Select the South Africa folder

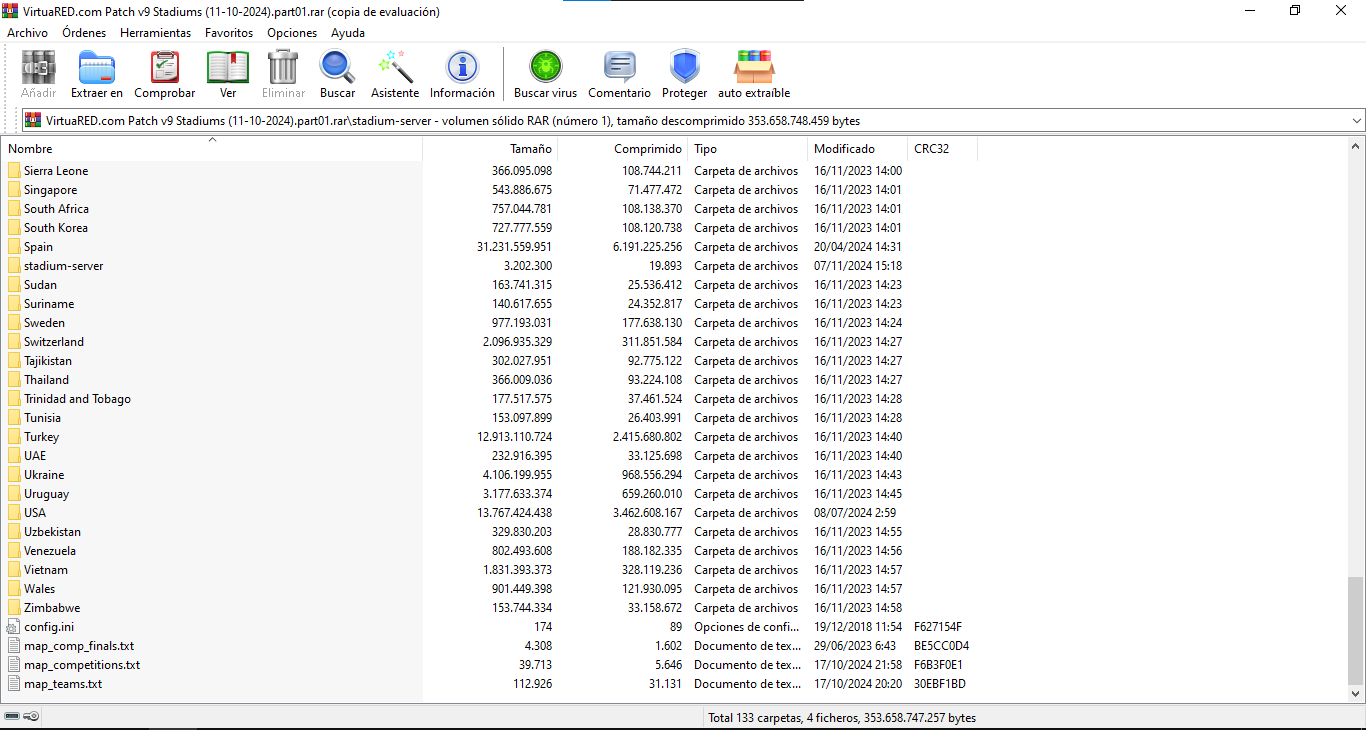(56, 209)
